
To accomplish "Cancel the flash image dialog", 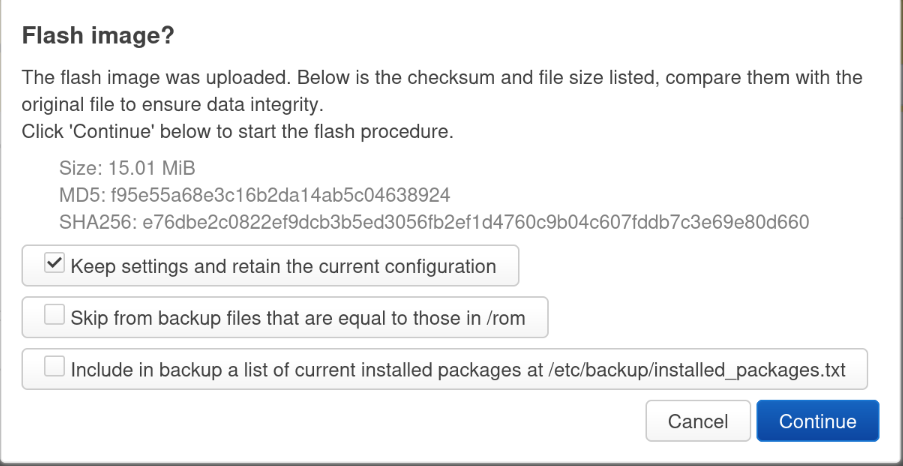I will (x=697, y=421).
